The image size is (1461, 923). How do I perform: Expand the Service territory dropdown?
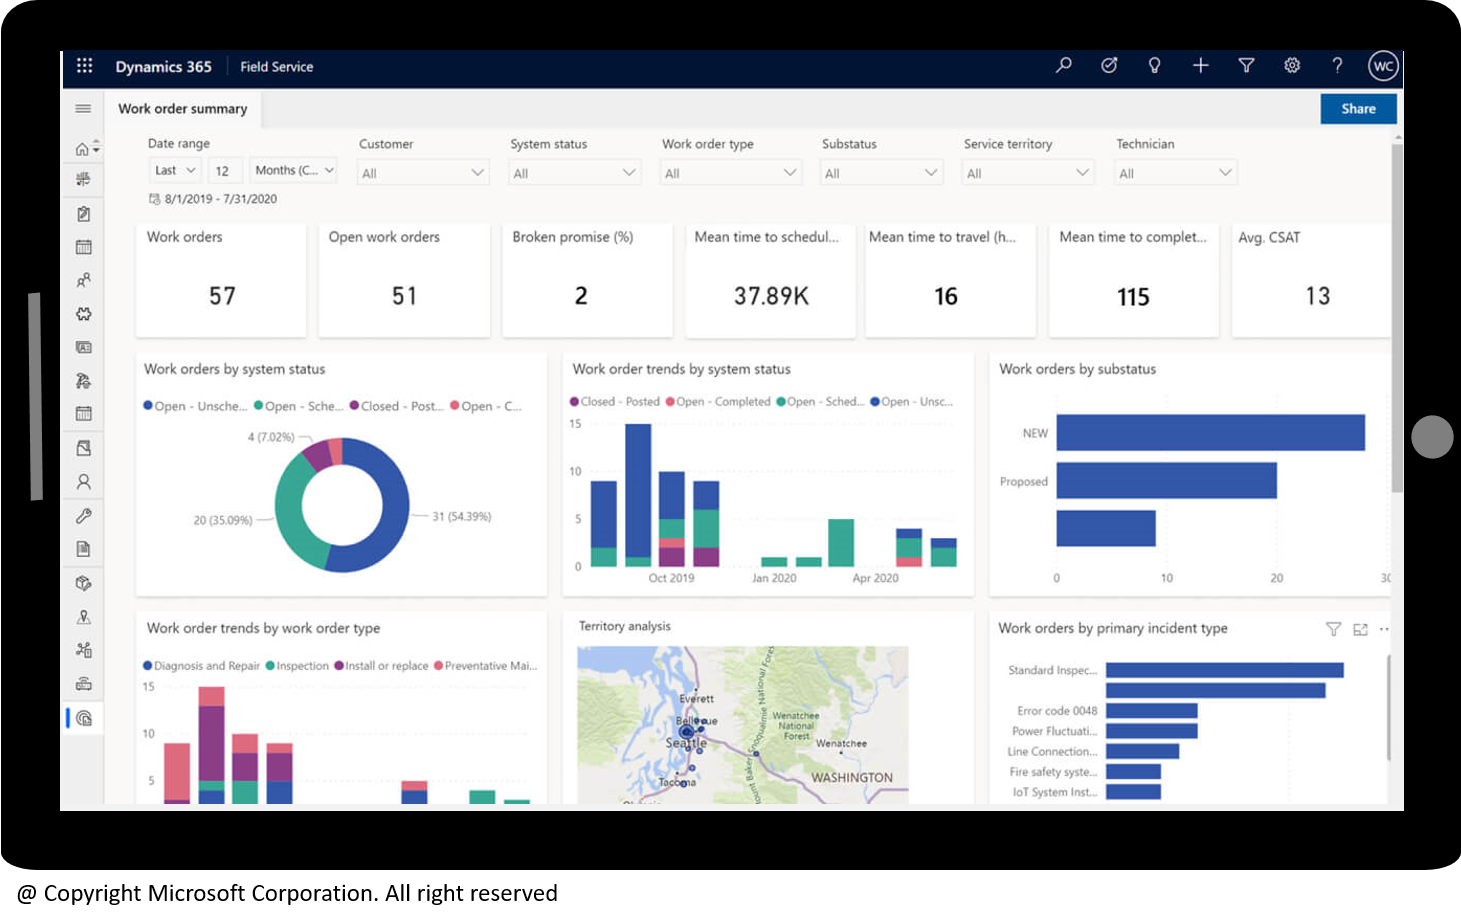(1029, 173)
